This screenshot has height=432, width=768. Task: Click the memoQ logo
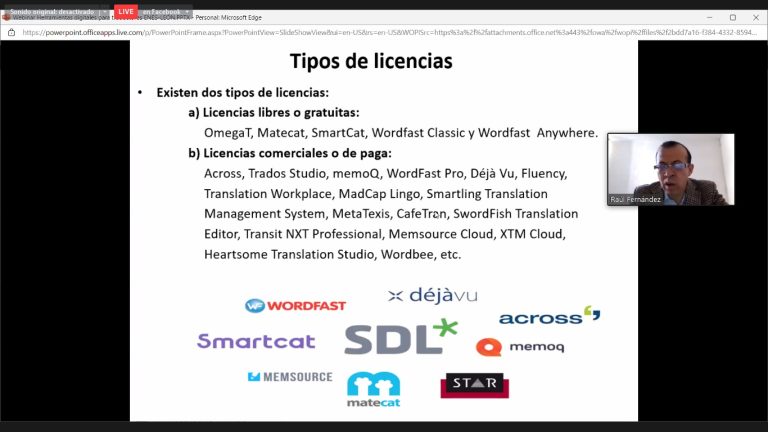[x=520, y=347]
